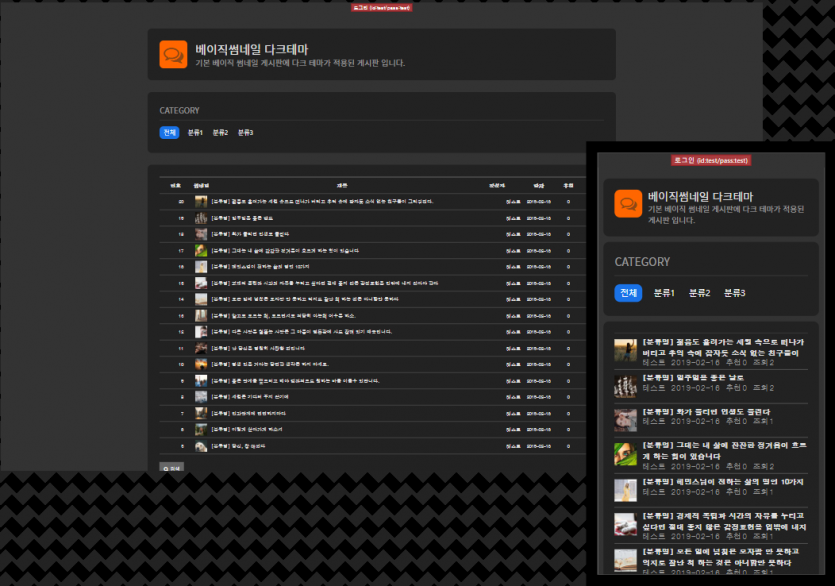Select 분류1 category in desktop view

[195, 133]
